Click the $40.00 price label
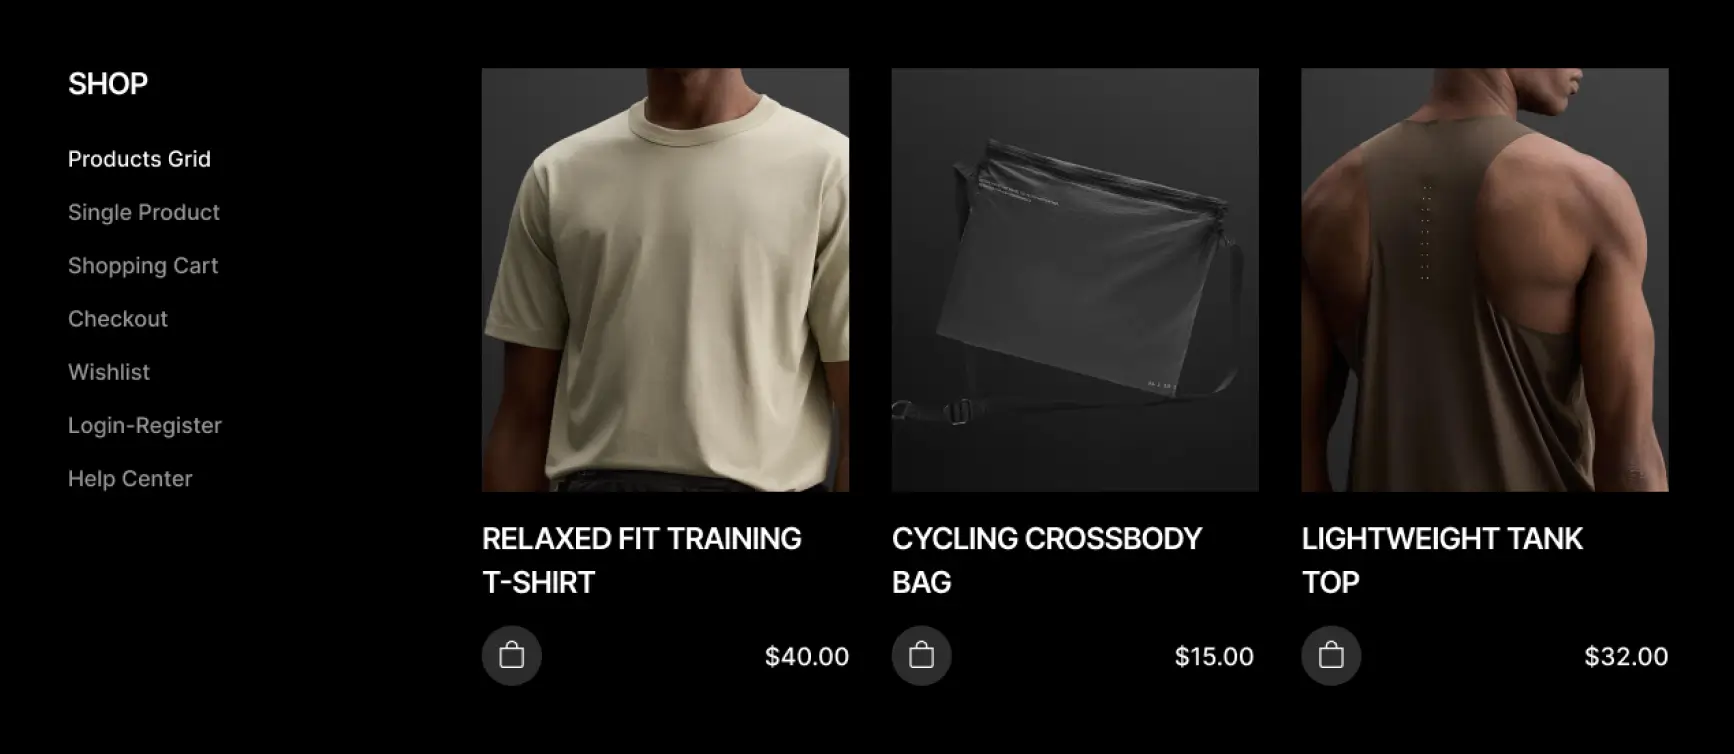The image size is (1734, 754). tap(807, 657)
